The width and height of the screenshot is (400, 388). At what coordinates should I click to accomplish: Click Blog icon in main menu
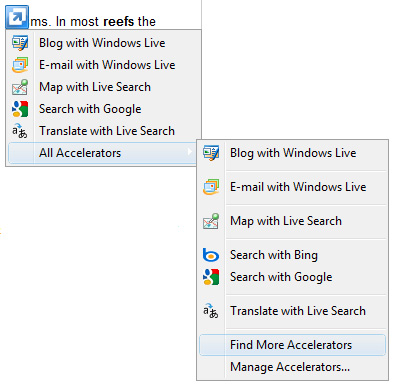20,43
